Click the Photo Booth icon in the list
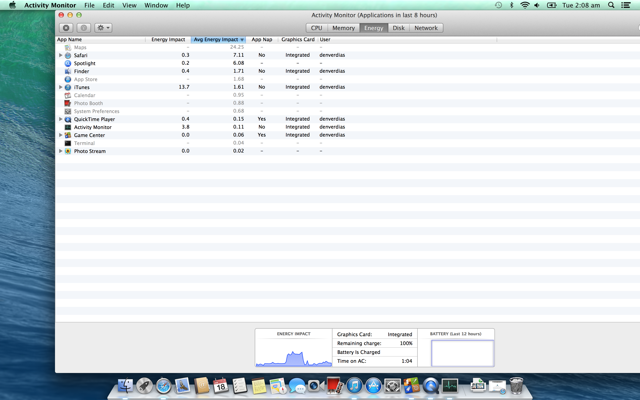Viewport: 640px width, 400px height. click(x=68, y=103)
